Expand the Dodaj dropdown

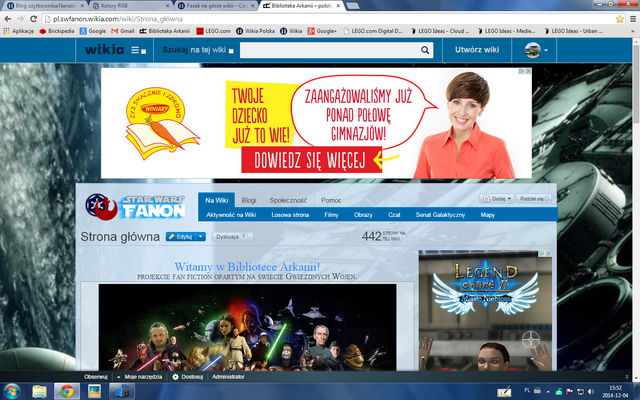click(496, 199)
